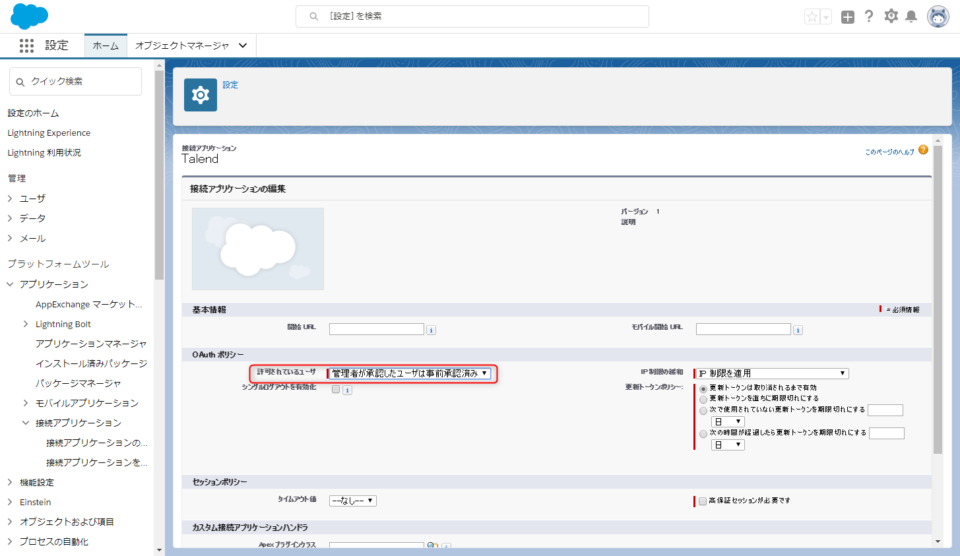Open the App Launcher grid icon
The image size is (960, 556).
pyautogui.click(x=26, y=46)
